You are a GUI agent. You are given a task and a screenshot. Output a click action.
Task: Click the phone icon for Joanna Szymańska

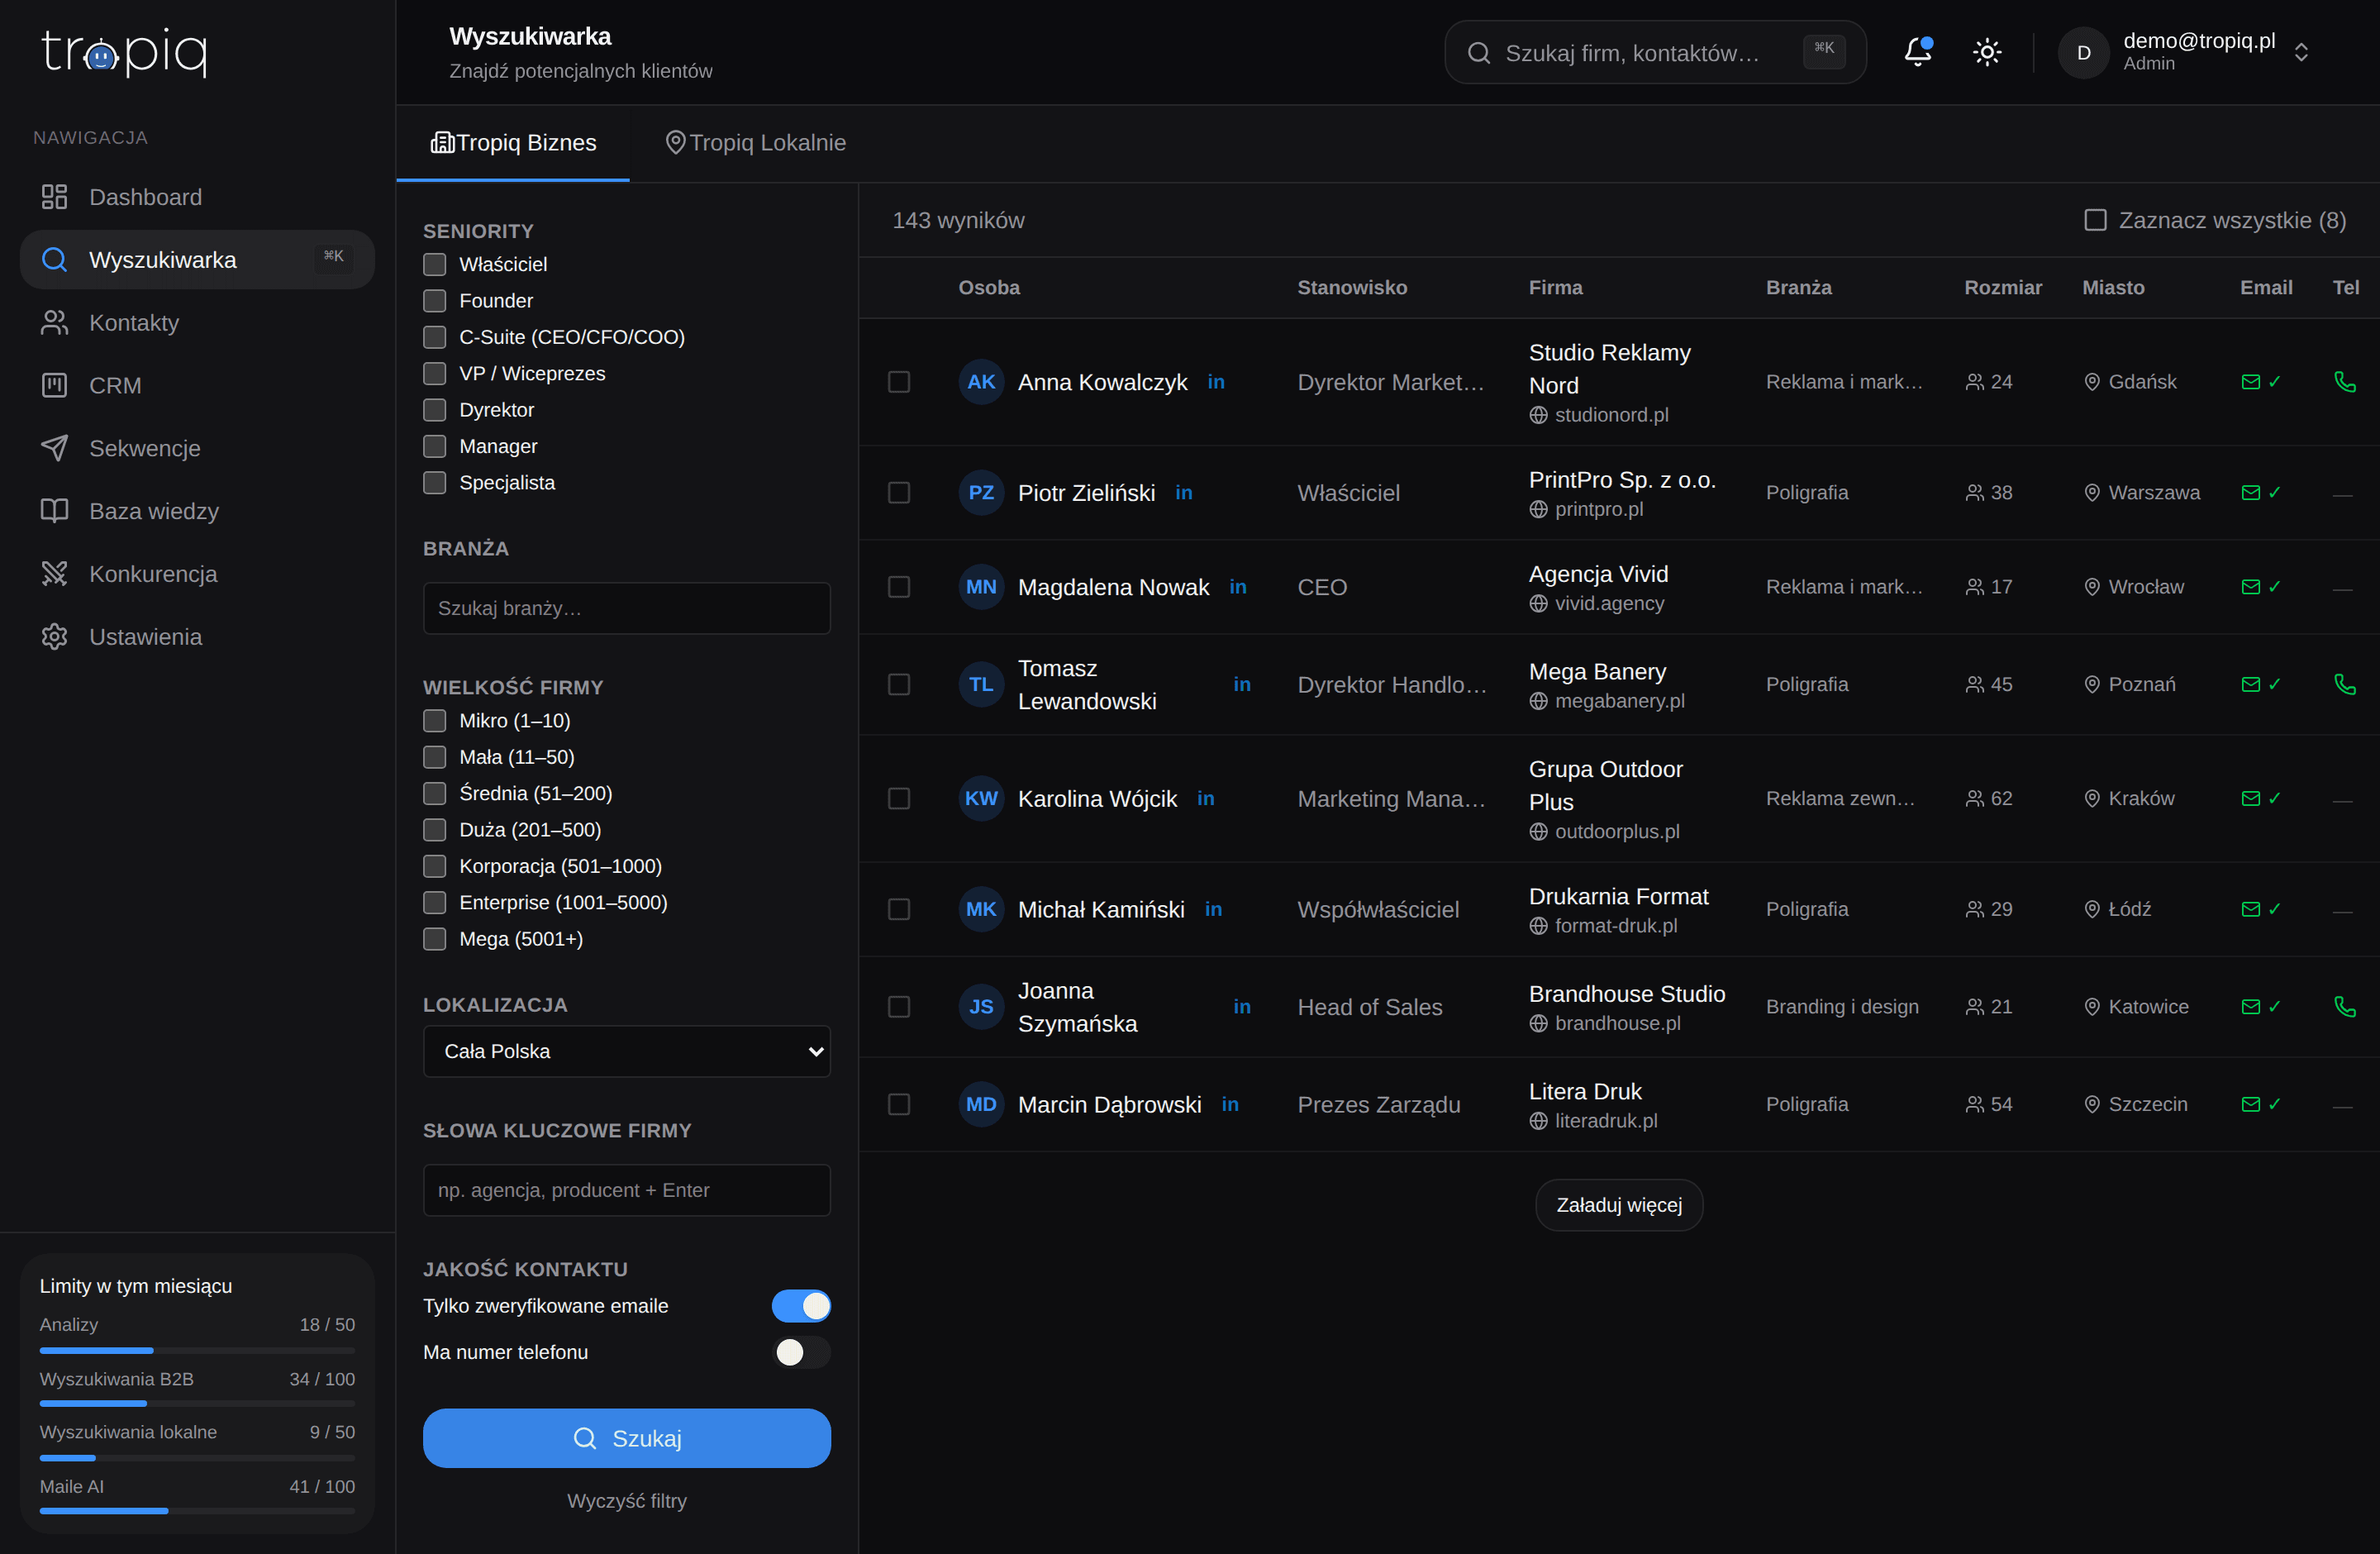(x=2344, y=1007)
